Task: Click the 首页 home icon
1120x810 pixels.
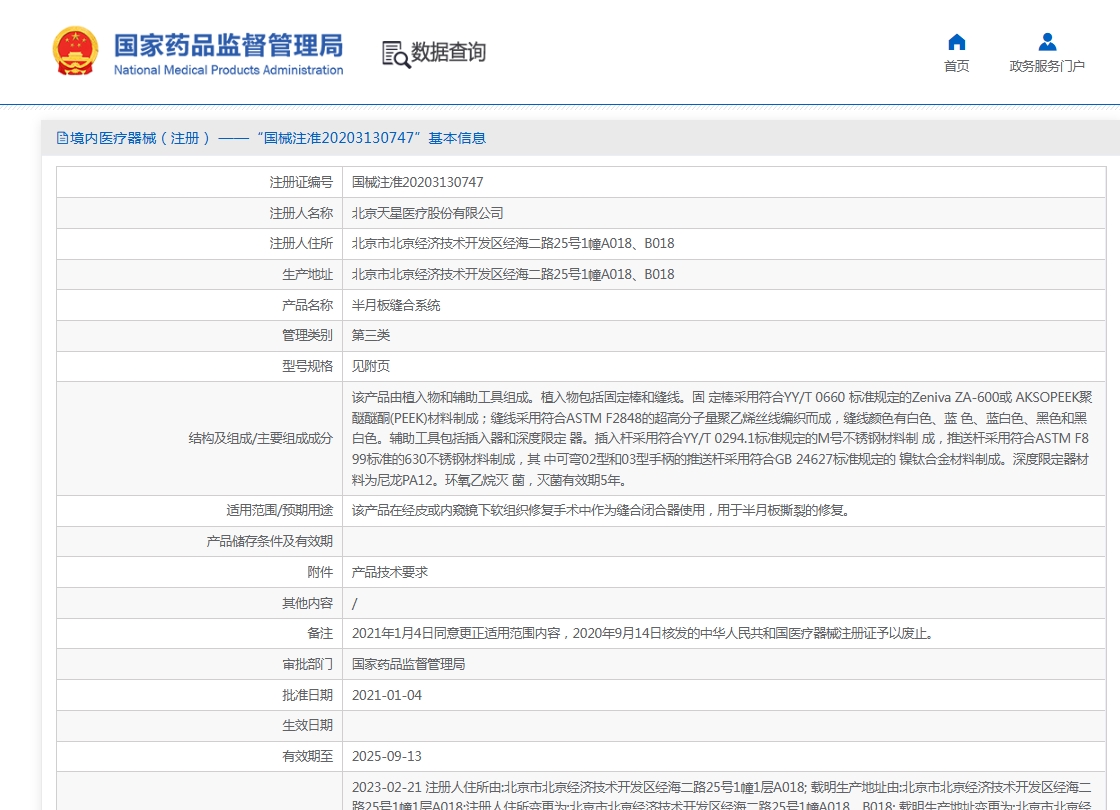Action: pos(956,42)
